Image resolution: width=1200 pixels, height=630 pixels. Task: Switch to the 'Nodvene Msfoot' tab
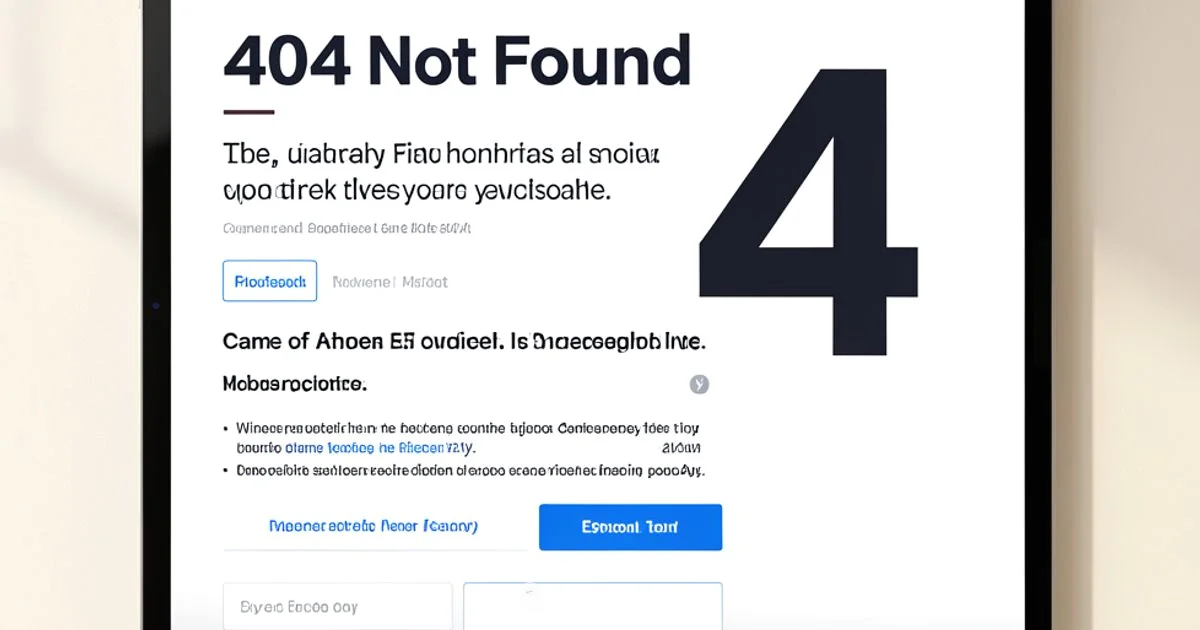(390, 281)
